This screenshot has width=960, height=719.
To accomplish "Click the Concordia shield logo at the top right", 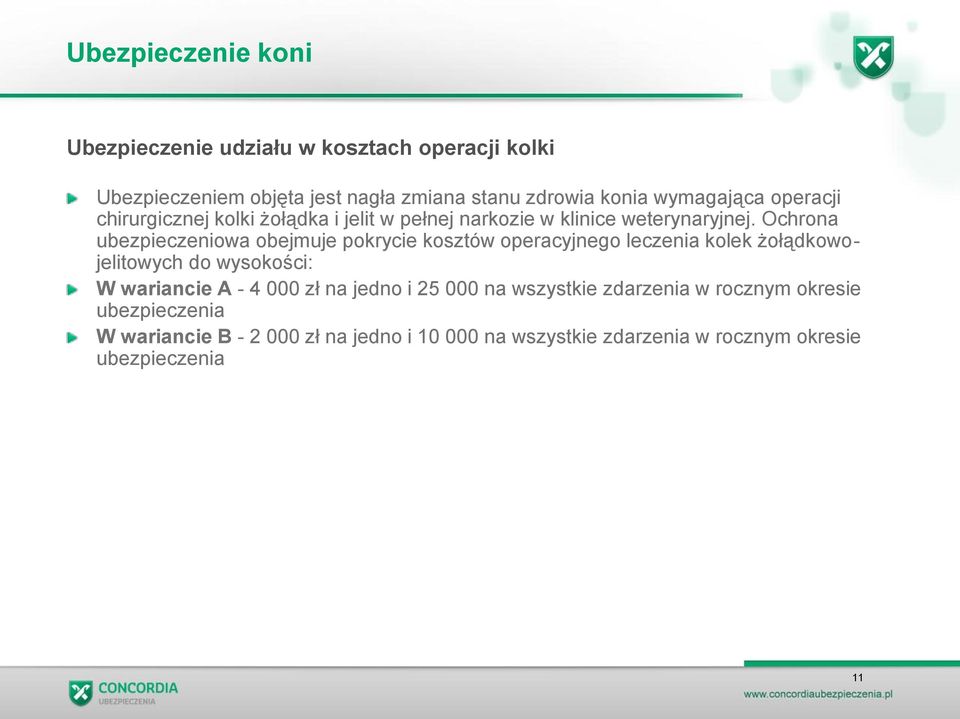I will point(873,57).
